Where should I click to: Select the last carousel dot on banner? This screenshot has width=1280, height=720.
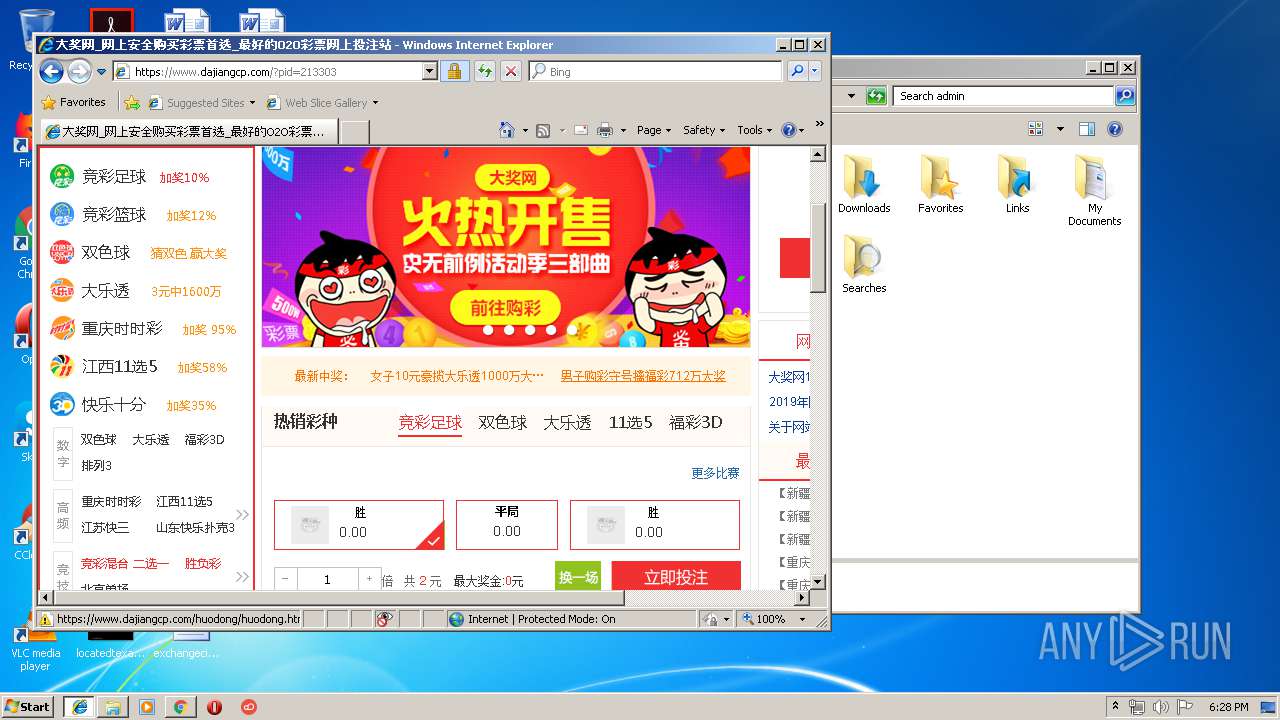coord(573,330)
